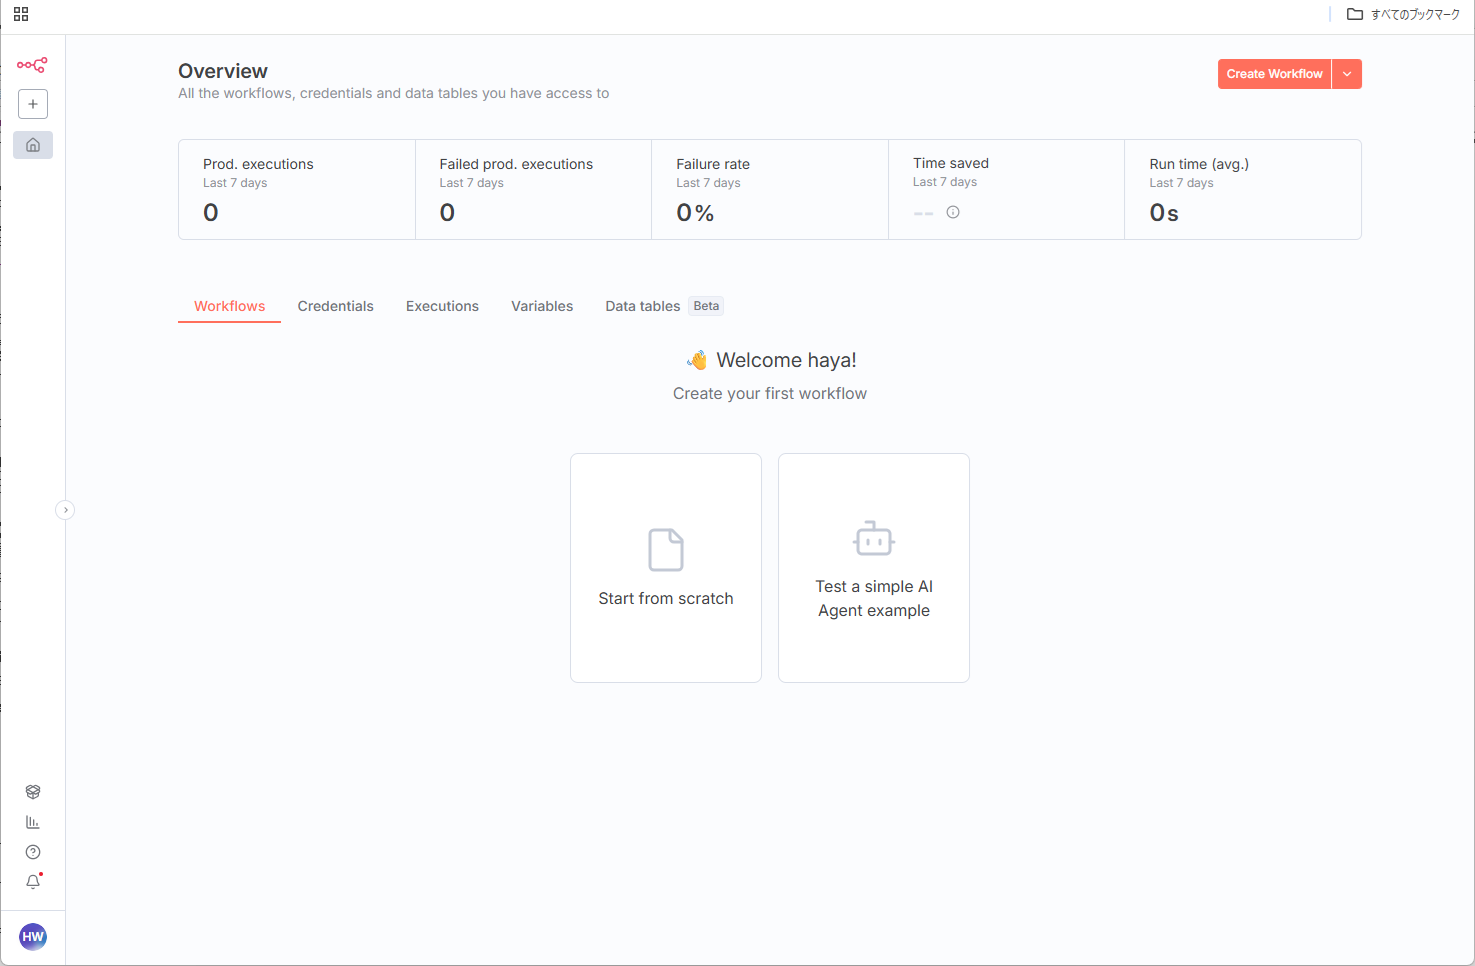Click the Time saved info icon

pyautogui.click(x=953, y=212)
